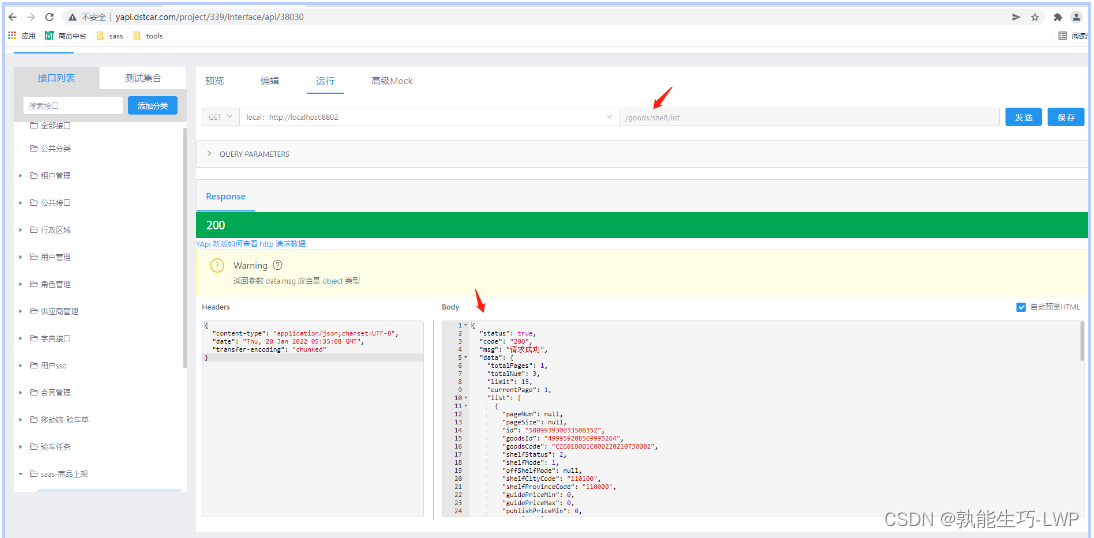Screen dimensions: 1094x538
Task: Click the /goods/shelf/list path field
Action: pos(809,117)
